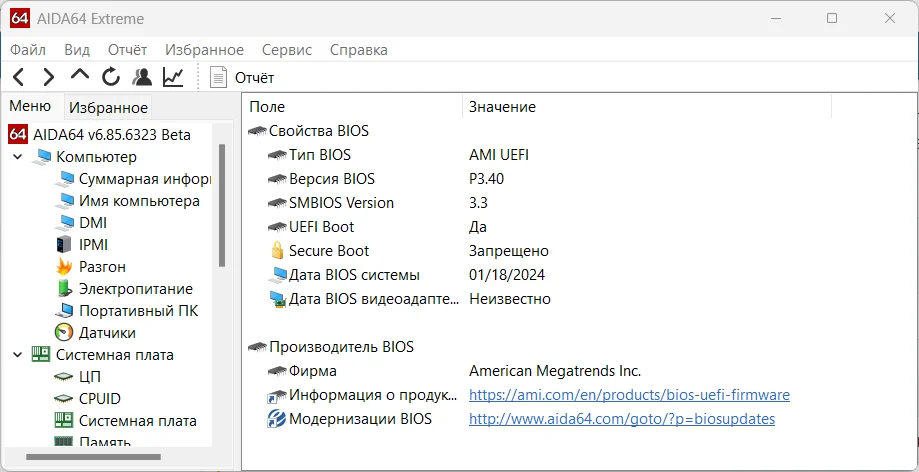
Task: Click the IPMI server icon
Action: pos(63,245)
